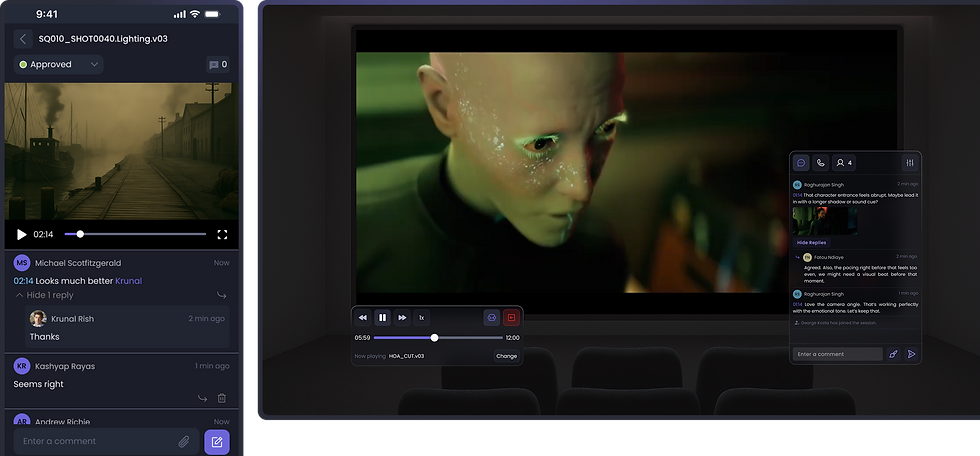Image resolution: width=980 pixels, height=456 pixels.
Task: Show the 4 session participants
Action: pyautogui.click(x=844, y=163)
